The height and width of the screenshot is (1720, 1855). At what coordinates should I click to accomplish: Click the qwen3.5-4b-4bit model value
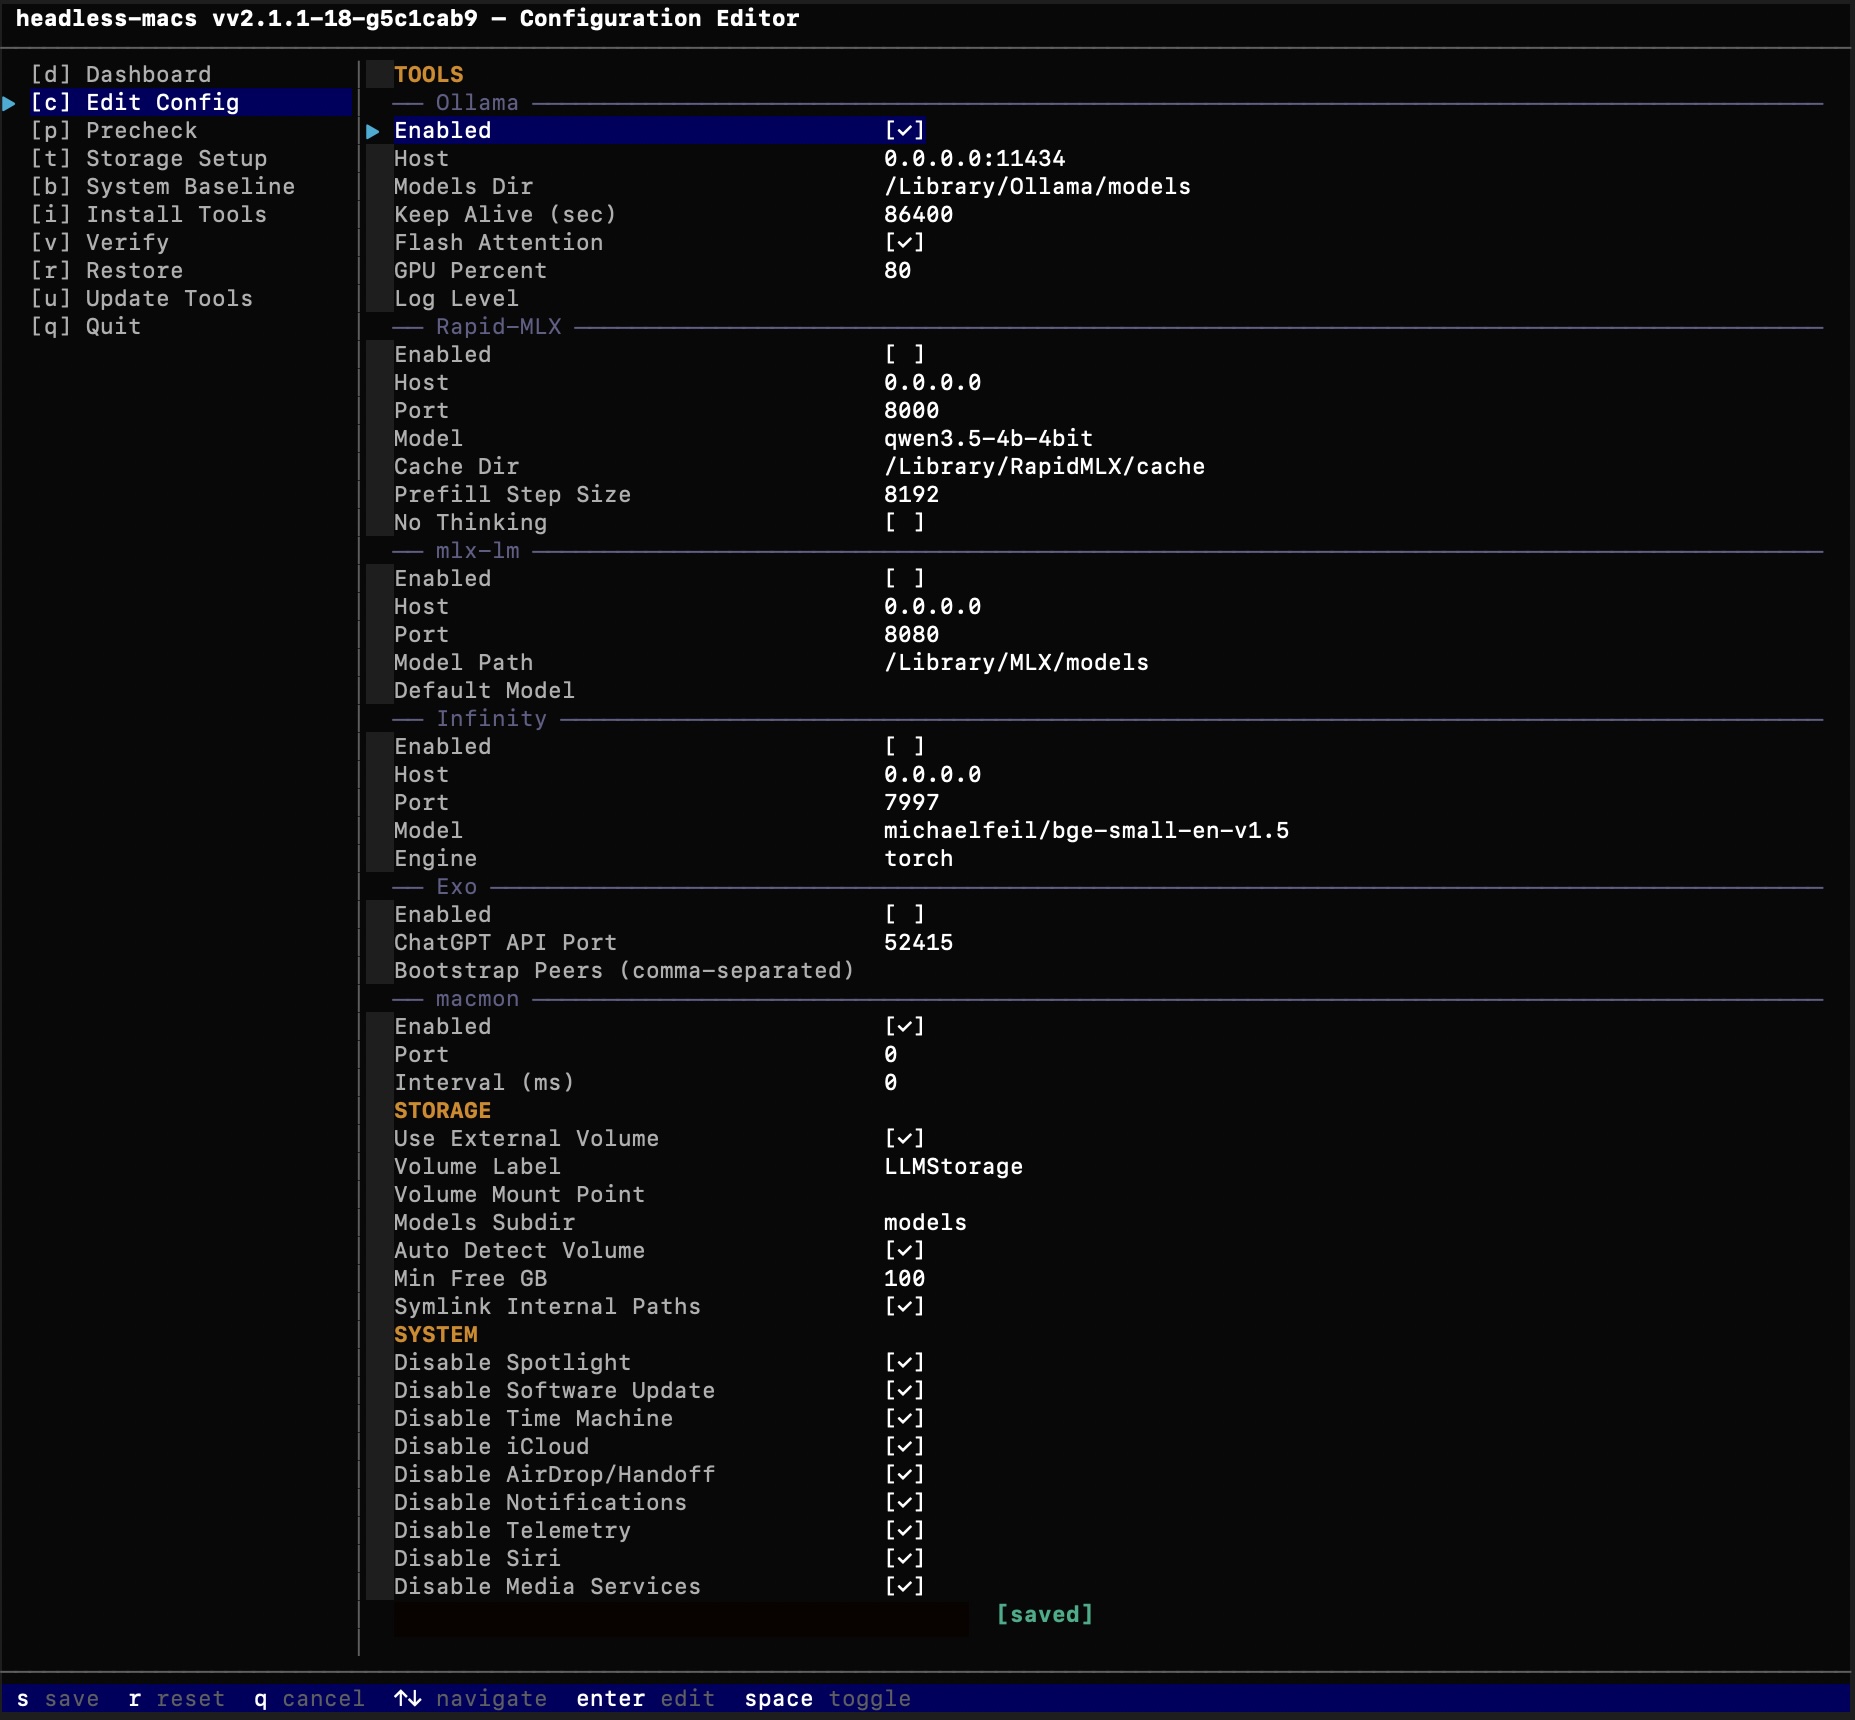coord(988,438)
